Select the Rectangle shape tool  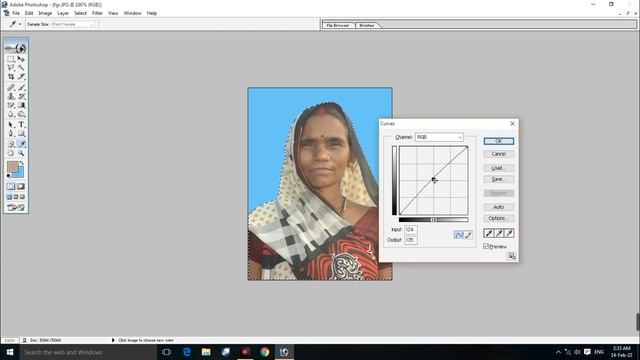(21, 133)
